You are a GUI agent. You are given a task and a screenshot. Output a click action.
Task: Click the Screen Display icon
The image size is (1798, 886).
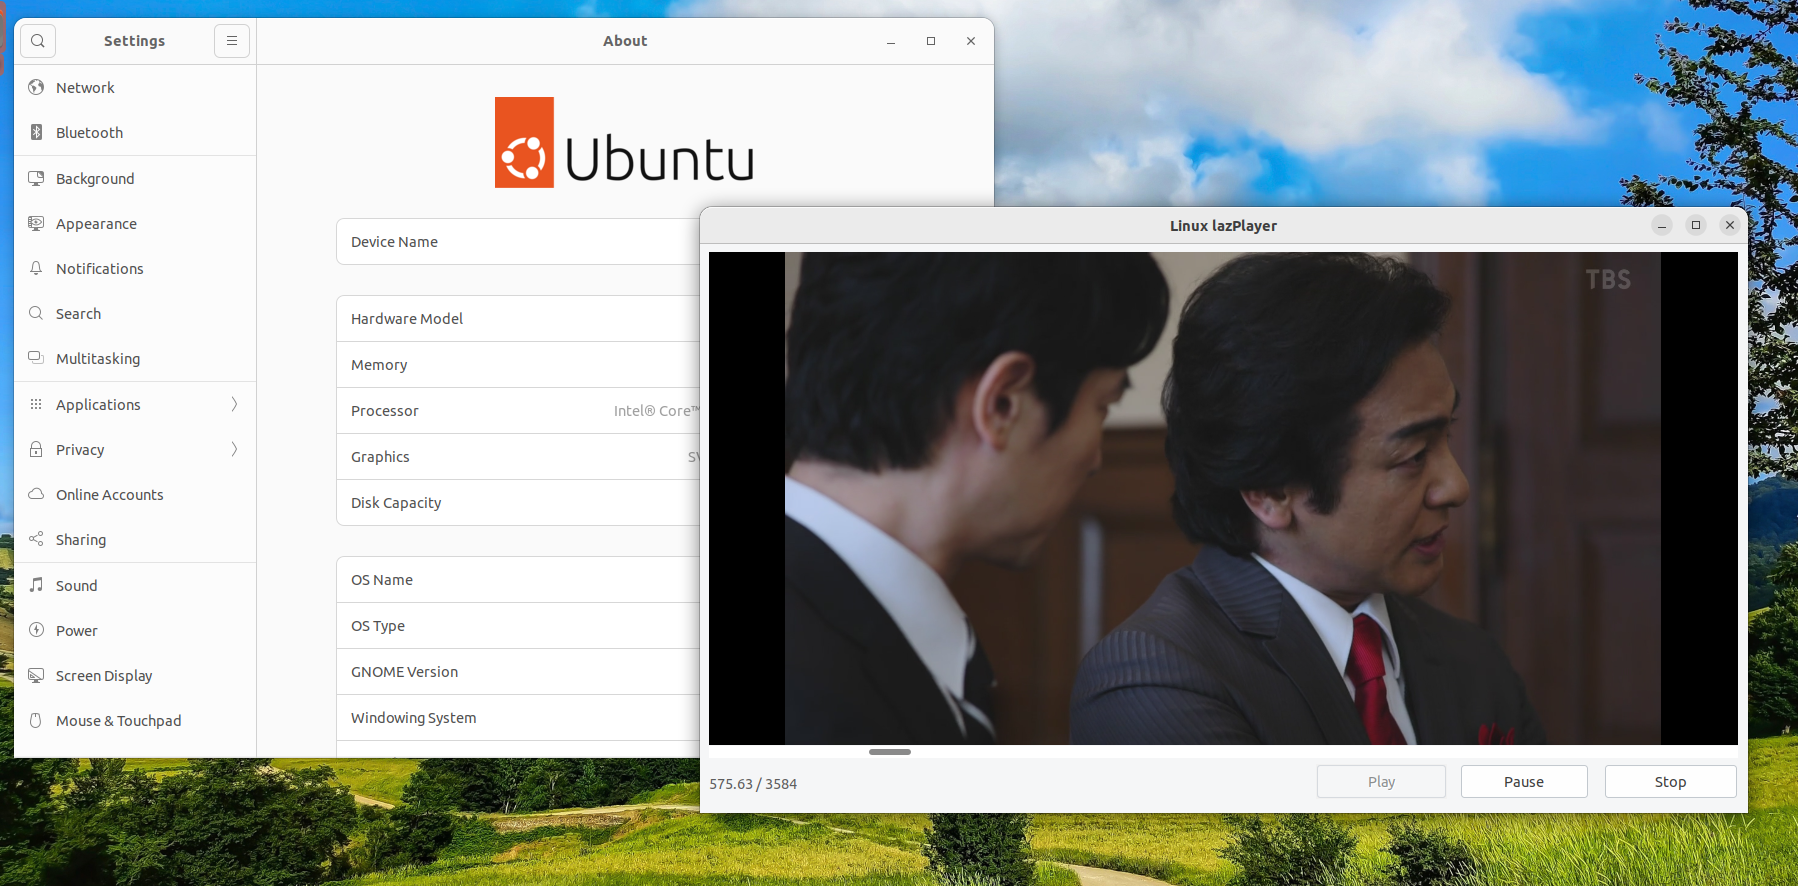pos(36,675)
